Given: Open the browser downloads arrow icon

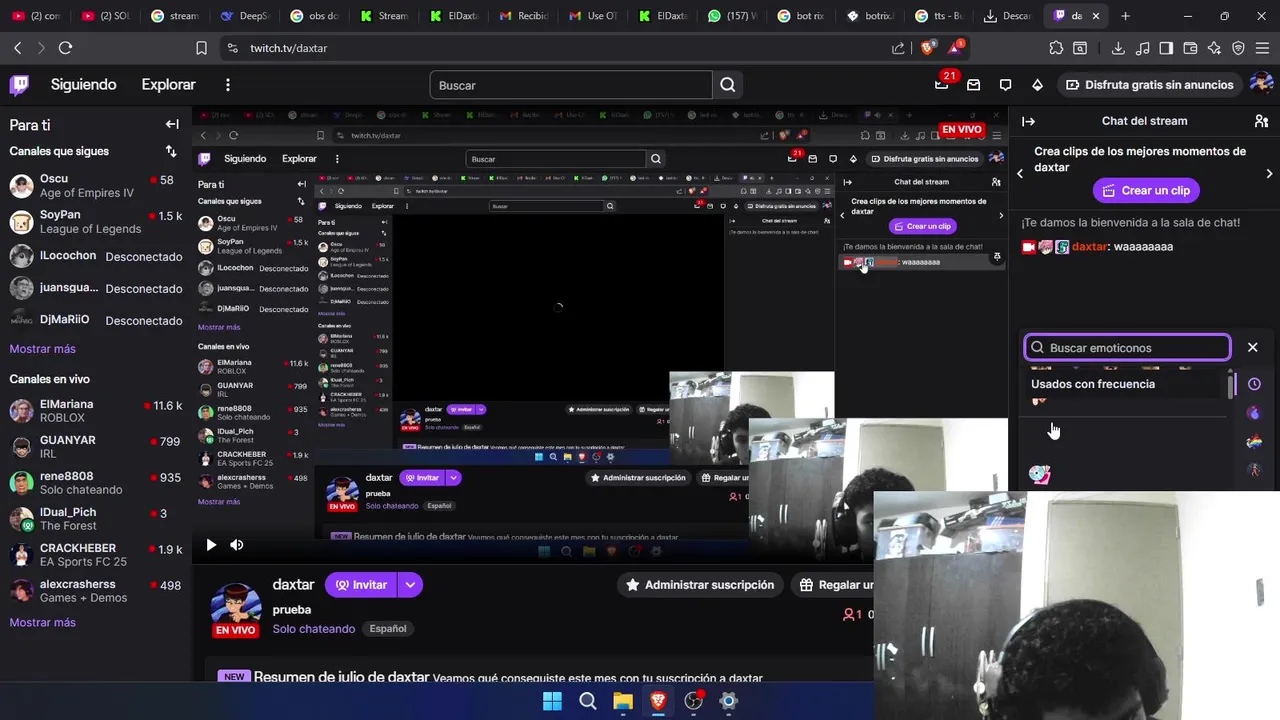Looking at the screenshot, I should click(x=1118, y=48).
